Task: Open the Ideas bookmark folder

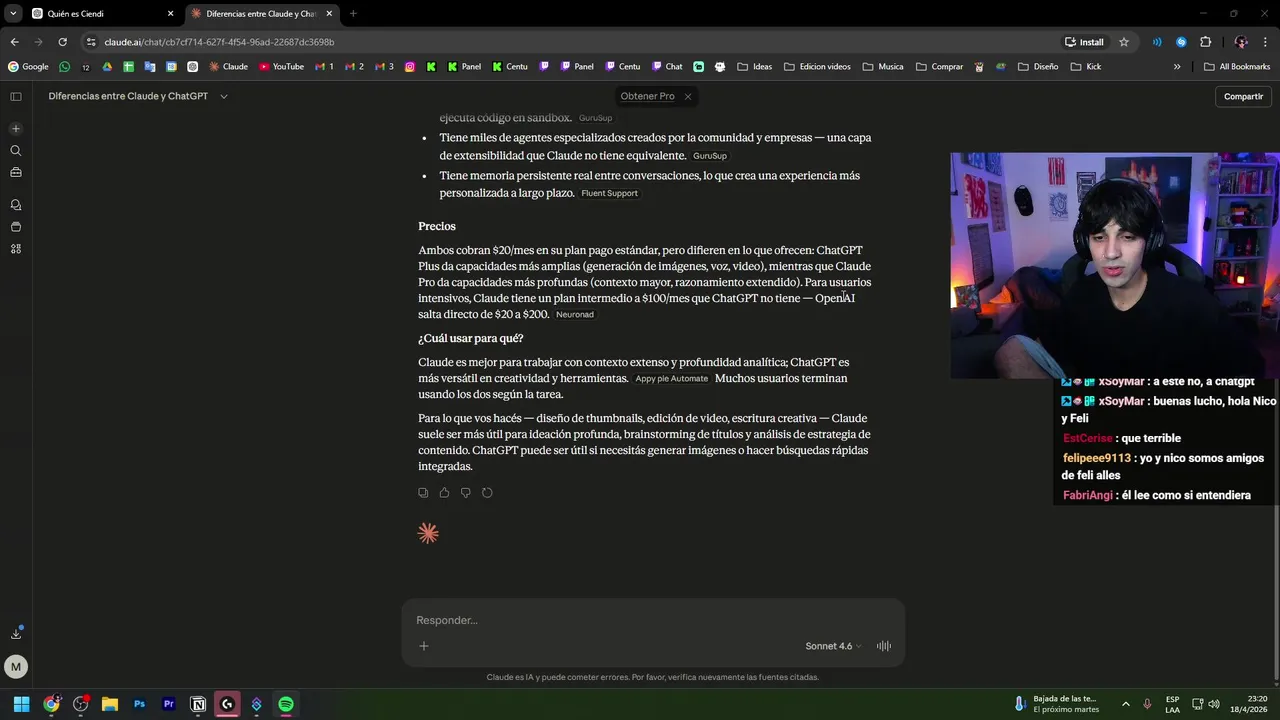Action: 755,67
